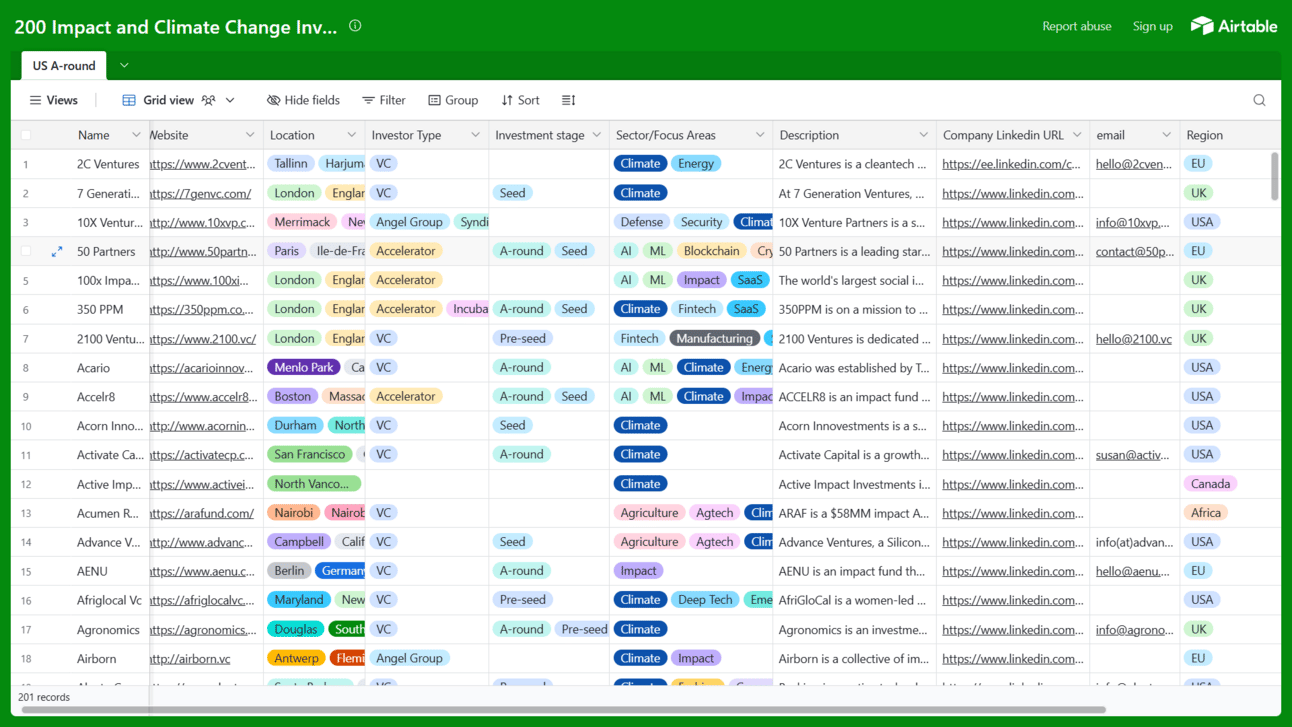Select the Agronomics name cell

coord(108,630)
